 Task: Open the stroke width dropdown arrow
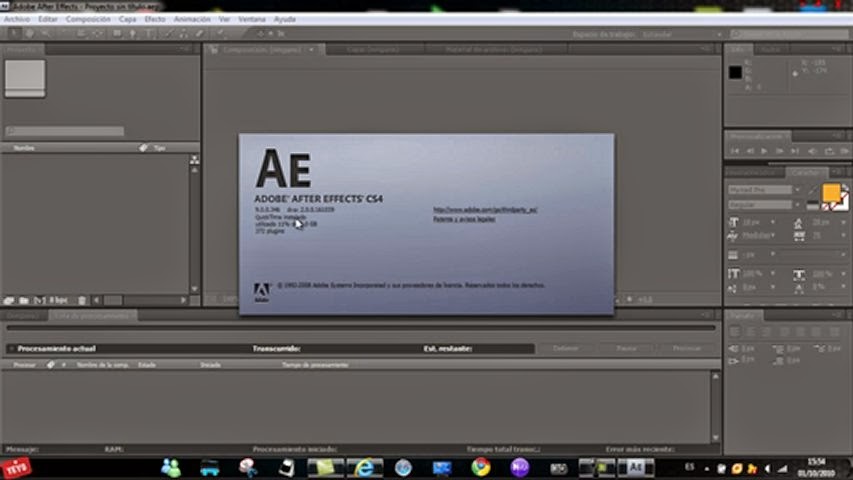click(x=772, y=255)
